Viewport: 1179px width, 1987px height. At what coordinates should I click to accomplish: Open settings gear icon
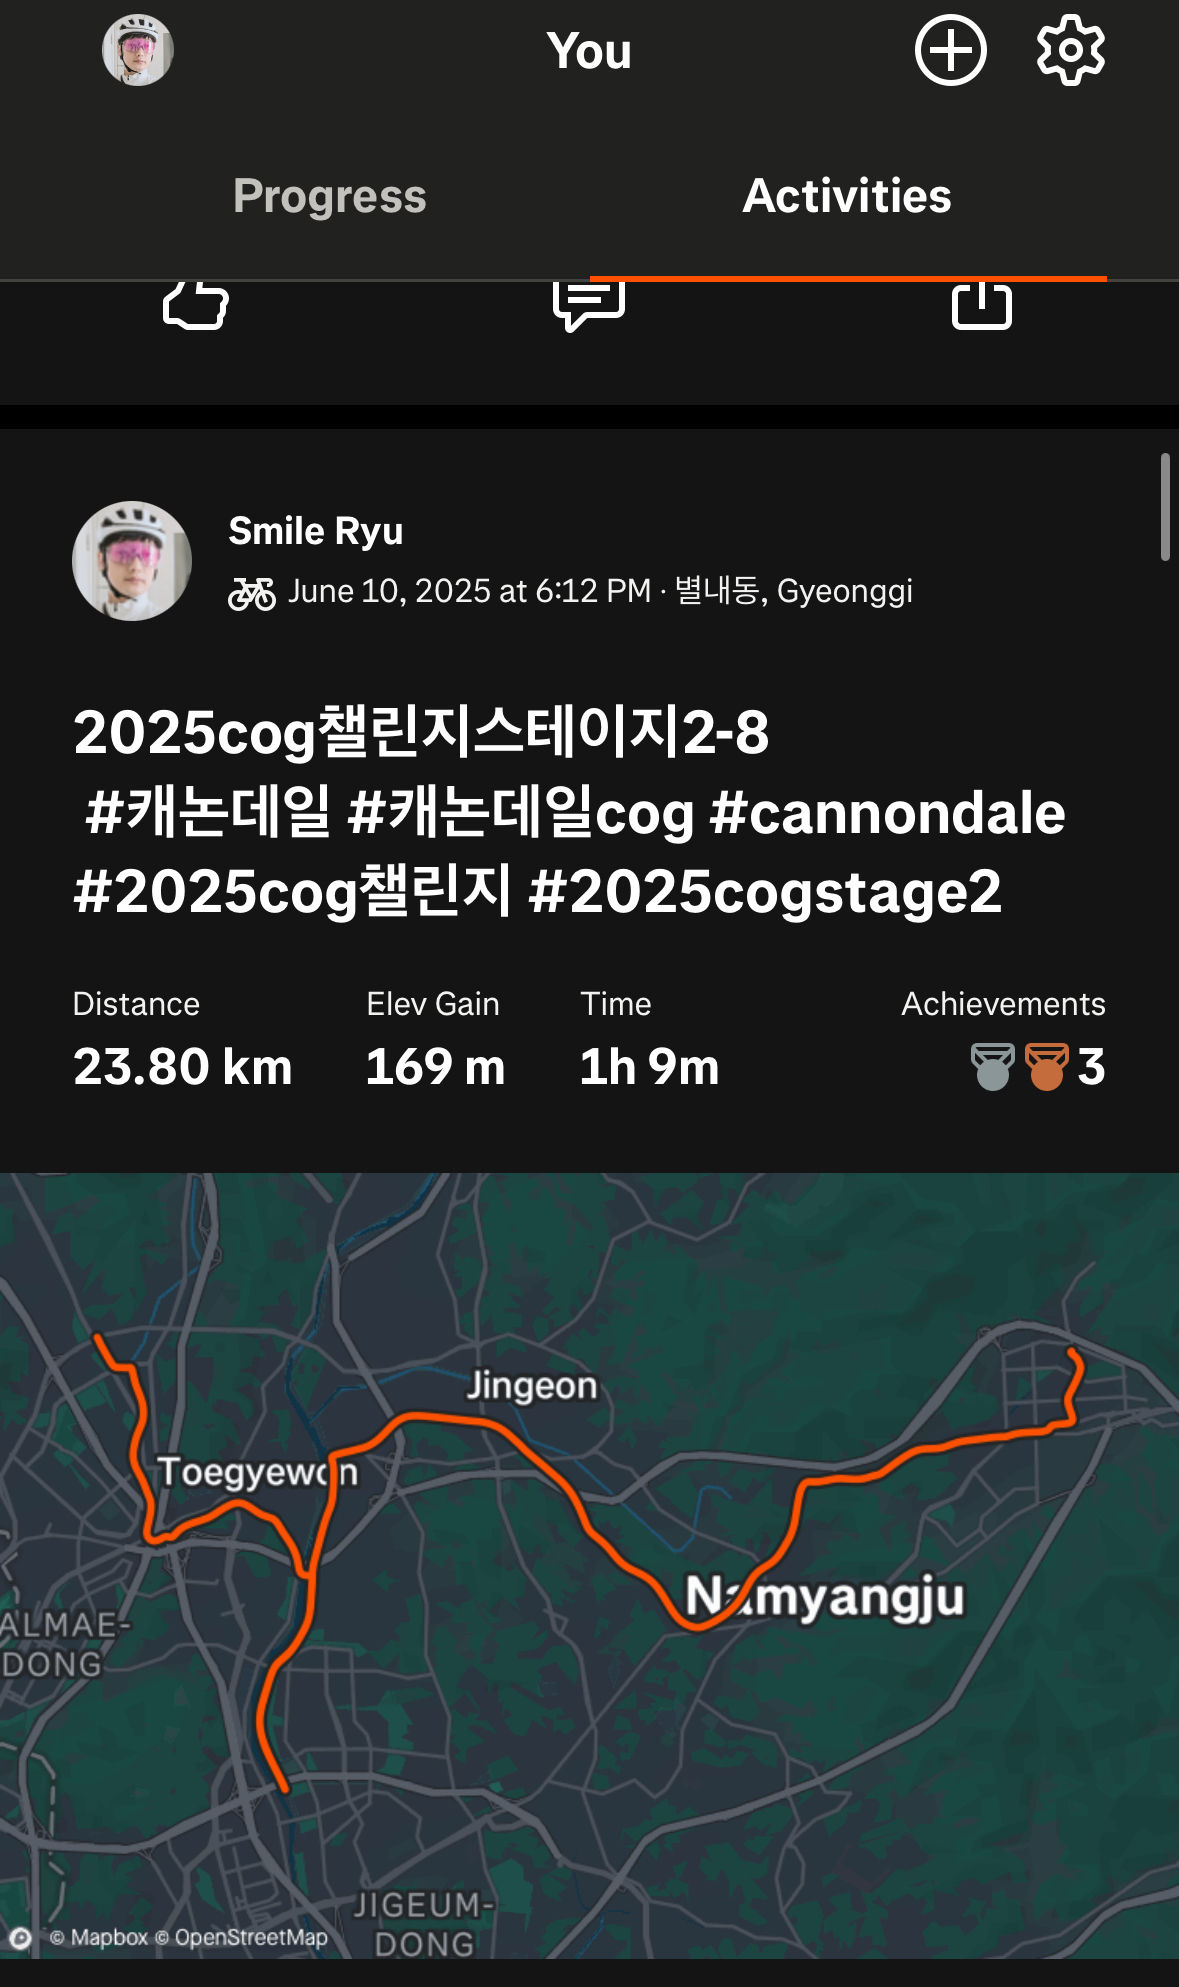1070,50
